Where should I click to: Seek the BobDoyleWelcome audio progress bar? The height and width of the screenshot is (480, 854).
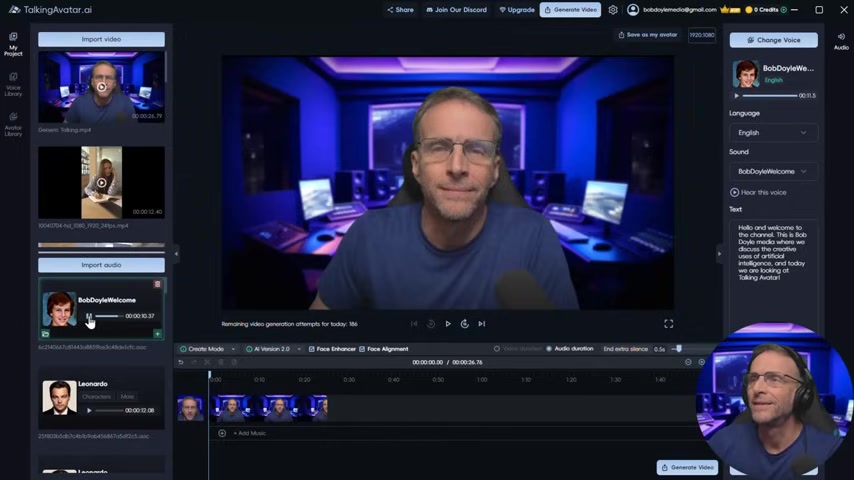pos(109,316)
